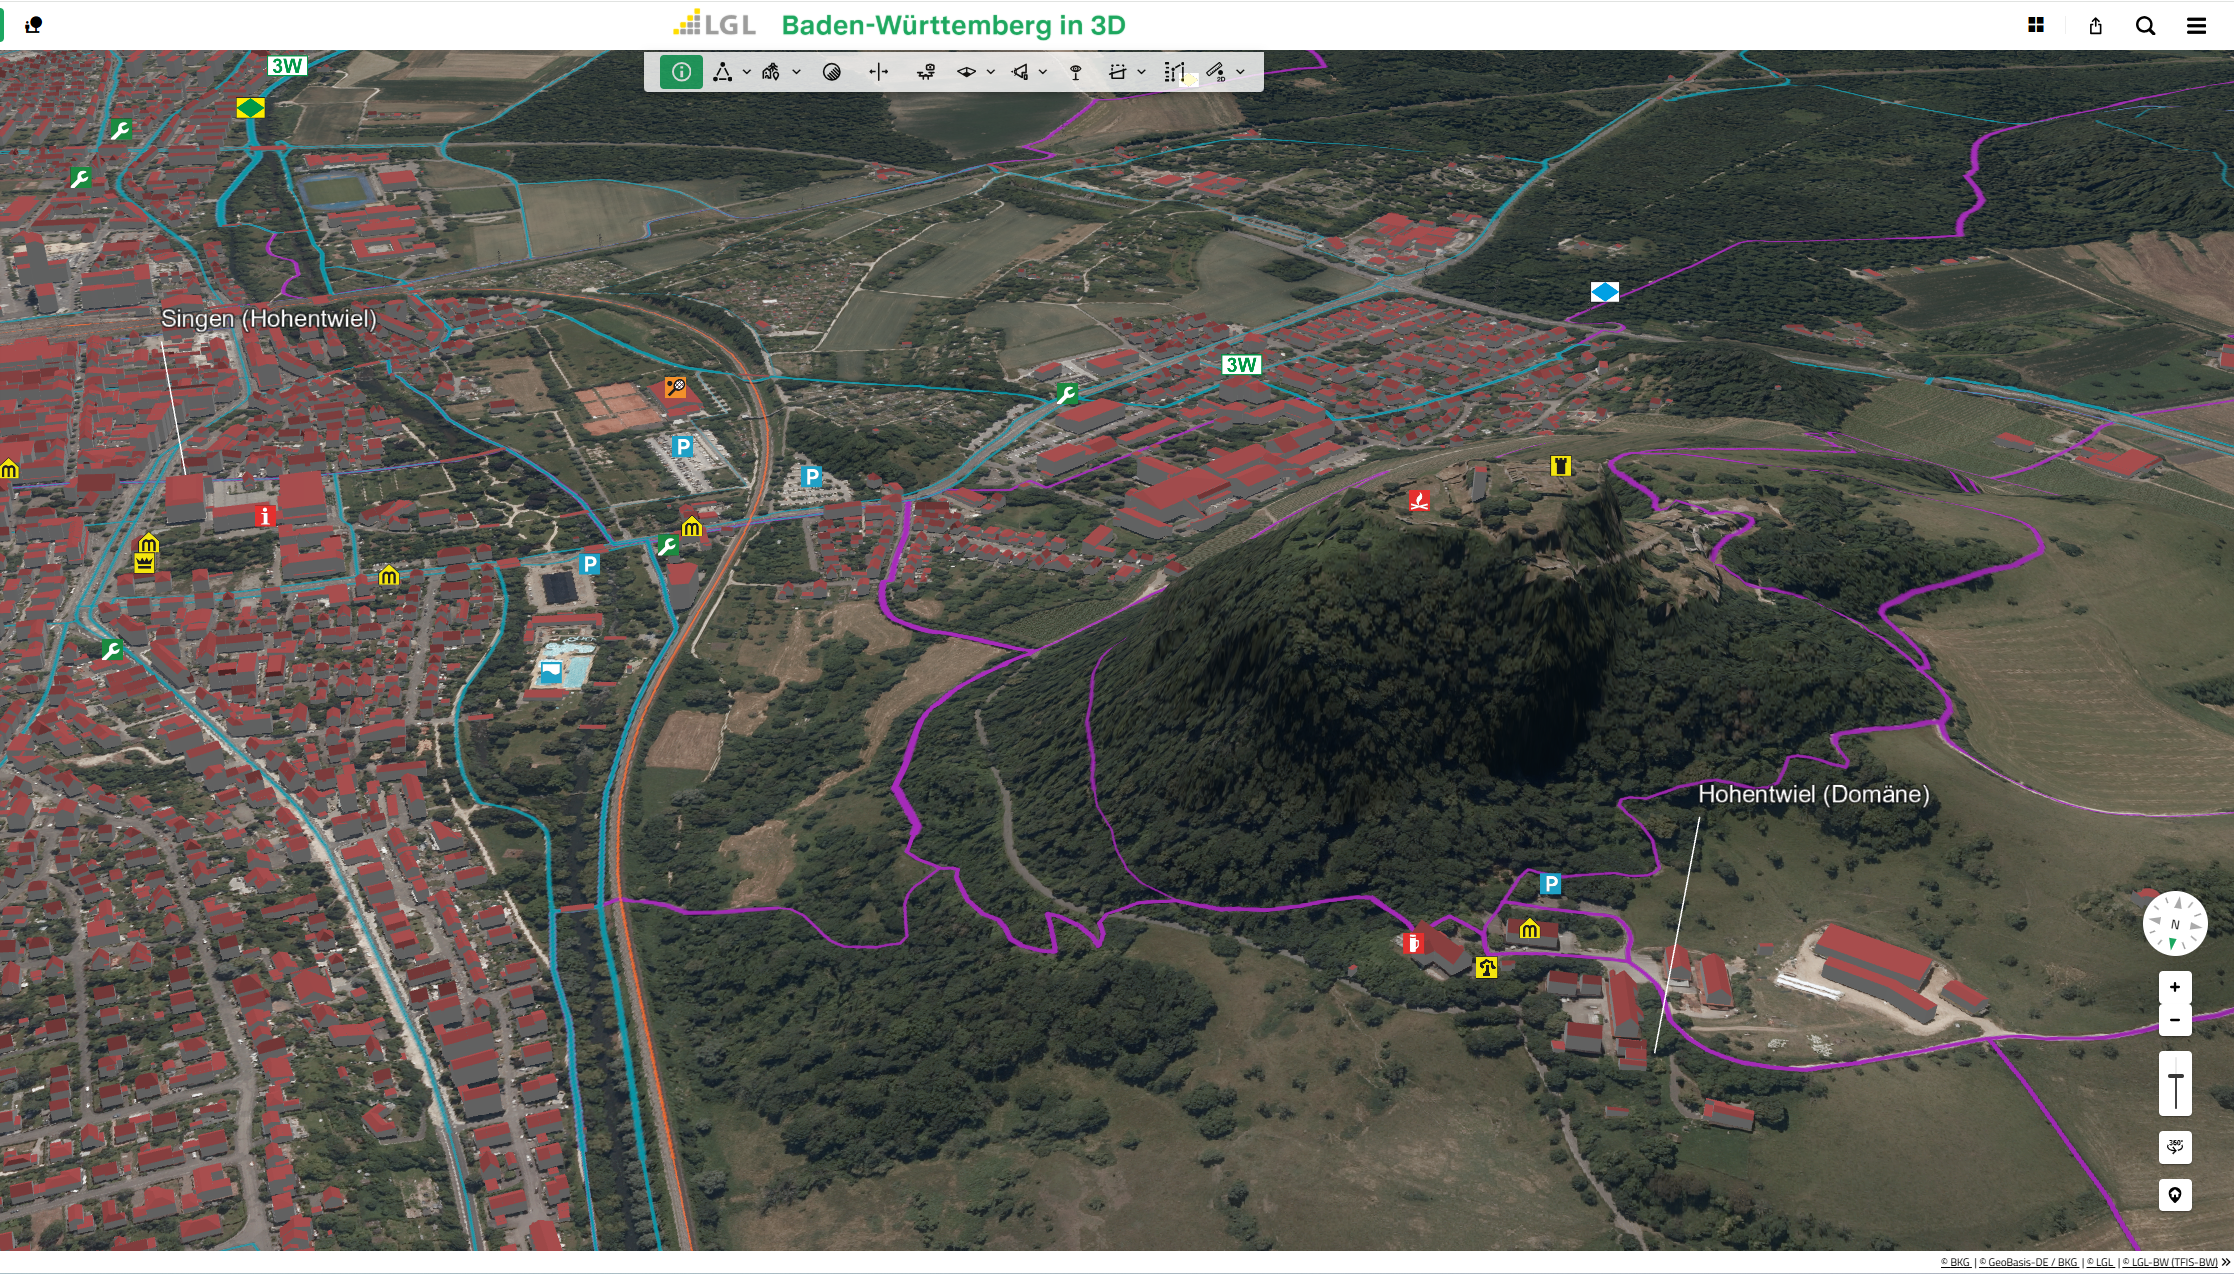Click the tilt slider handle
The image size is (2234, 1274).
pyautogui.click(x=2175, y=1078)
